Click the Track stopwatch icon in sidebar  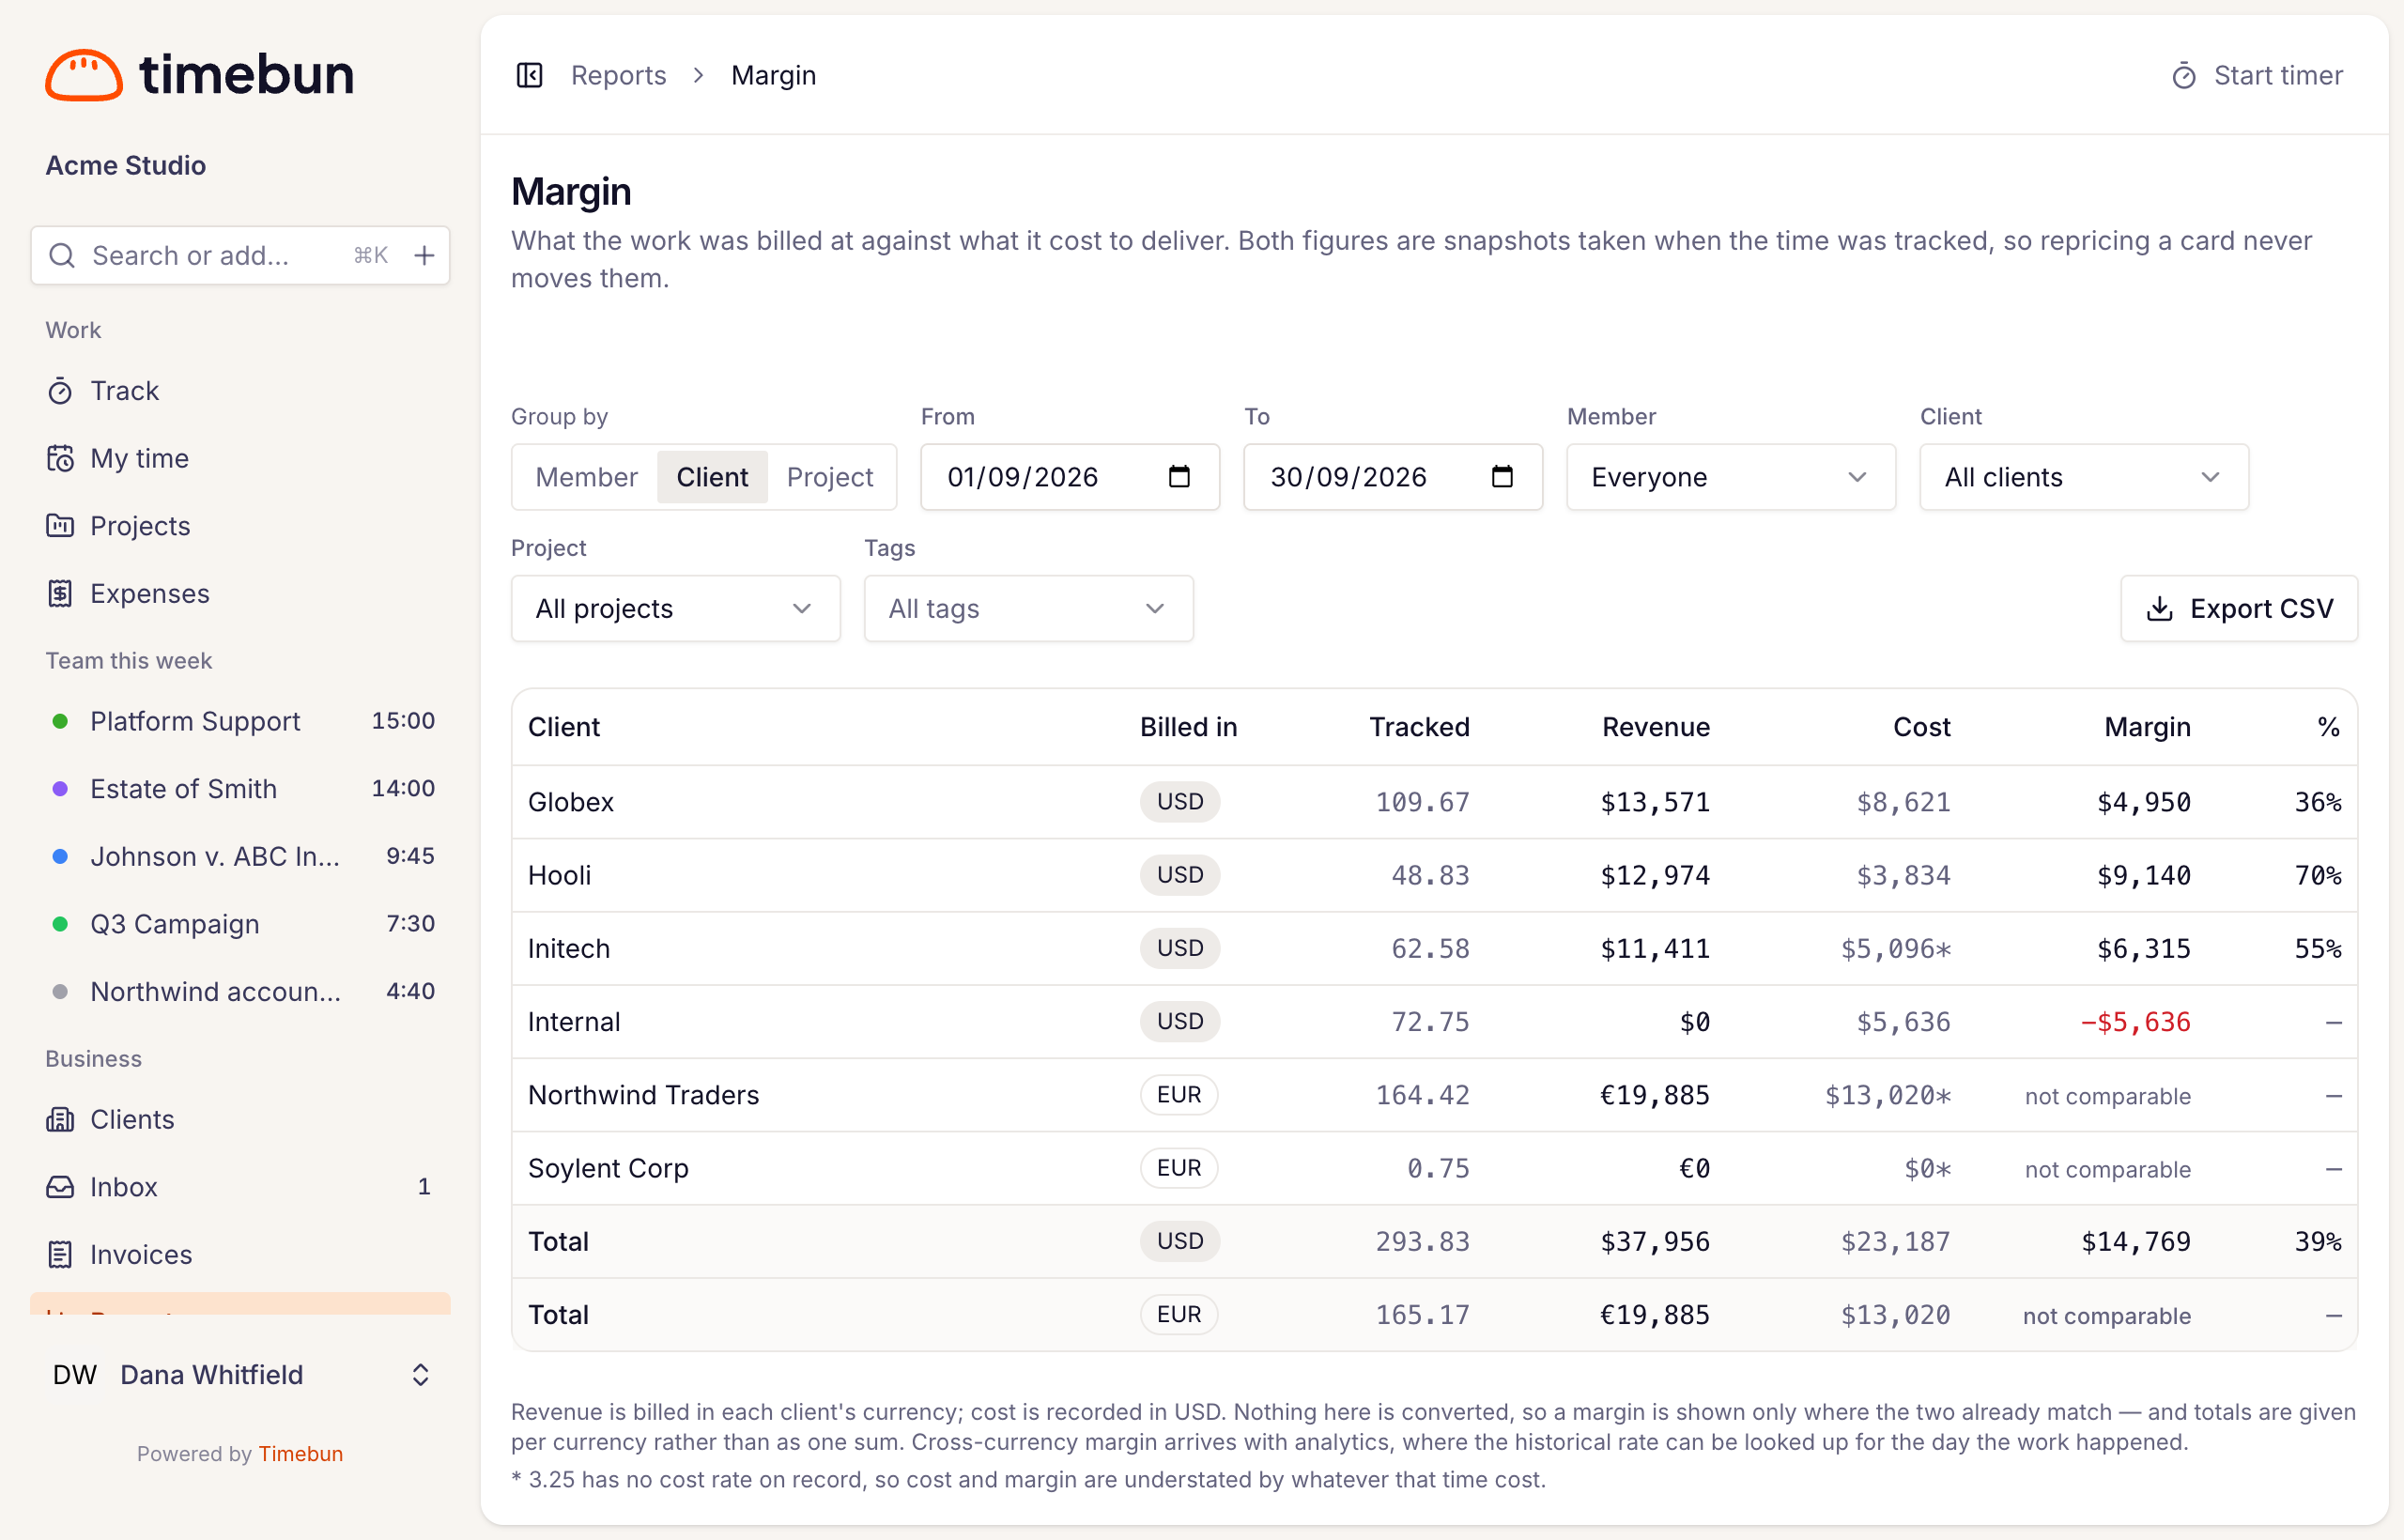point(60,391)
